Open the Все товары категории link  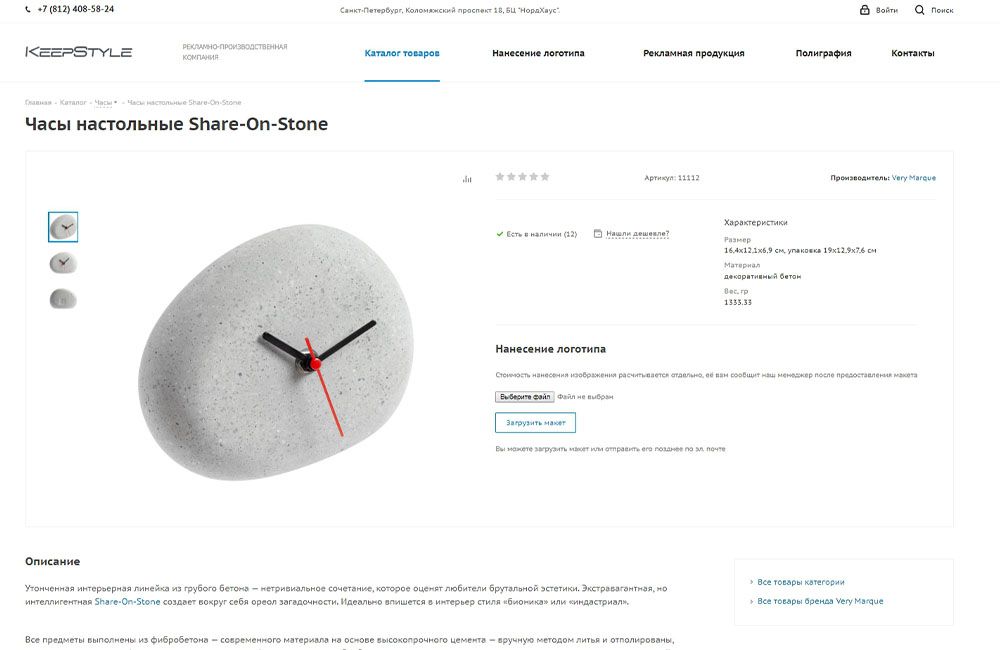(800, 582)
